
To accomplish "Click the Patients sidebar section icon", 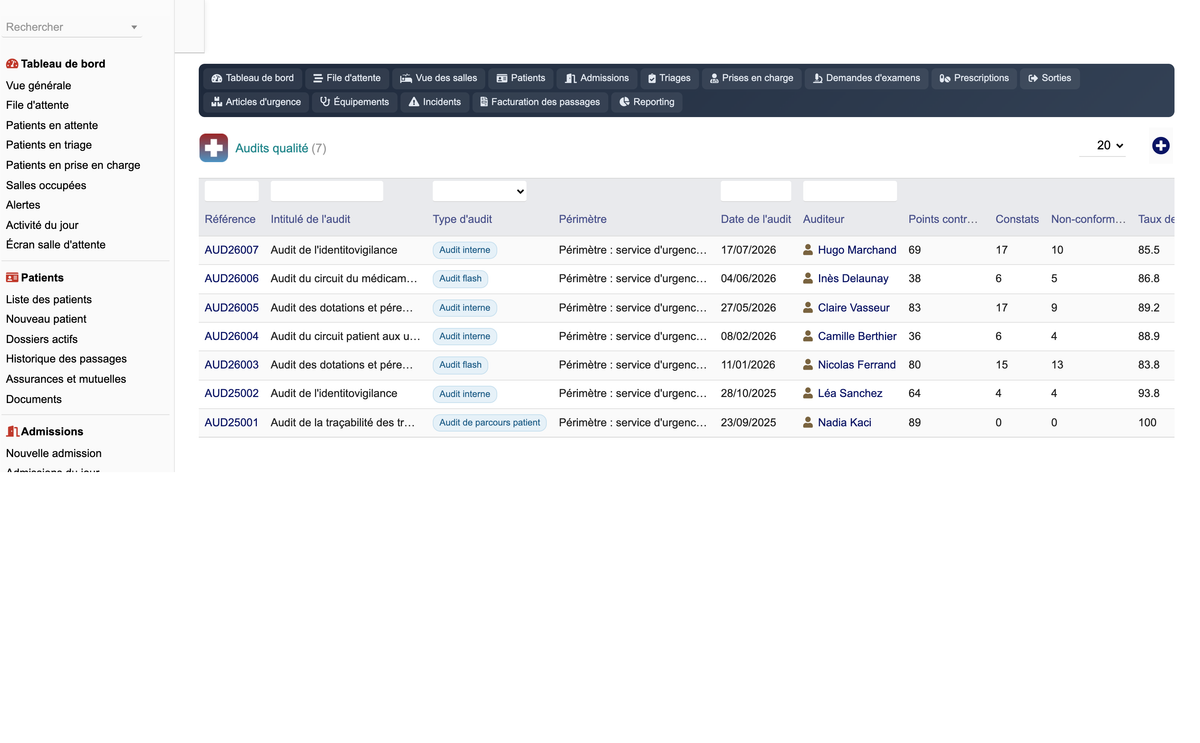I will [x=12, y=278].
